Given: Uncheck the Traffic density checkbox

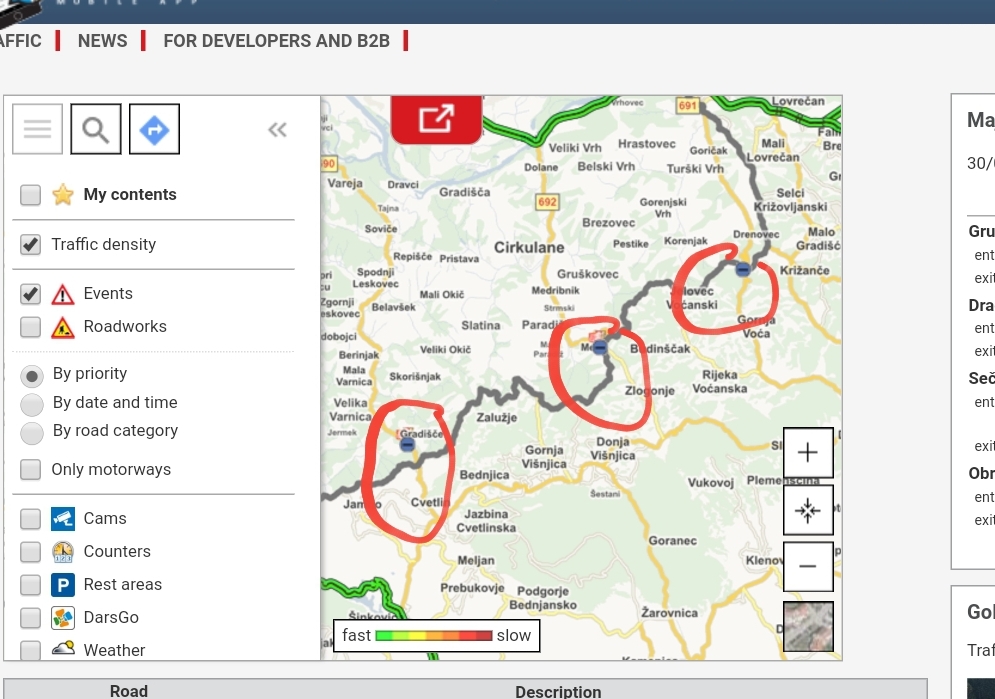Looking at the screenshot, I should (x=31, y=245).
